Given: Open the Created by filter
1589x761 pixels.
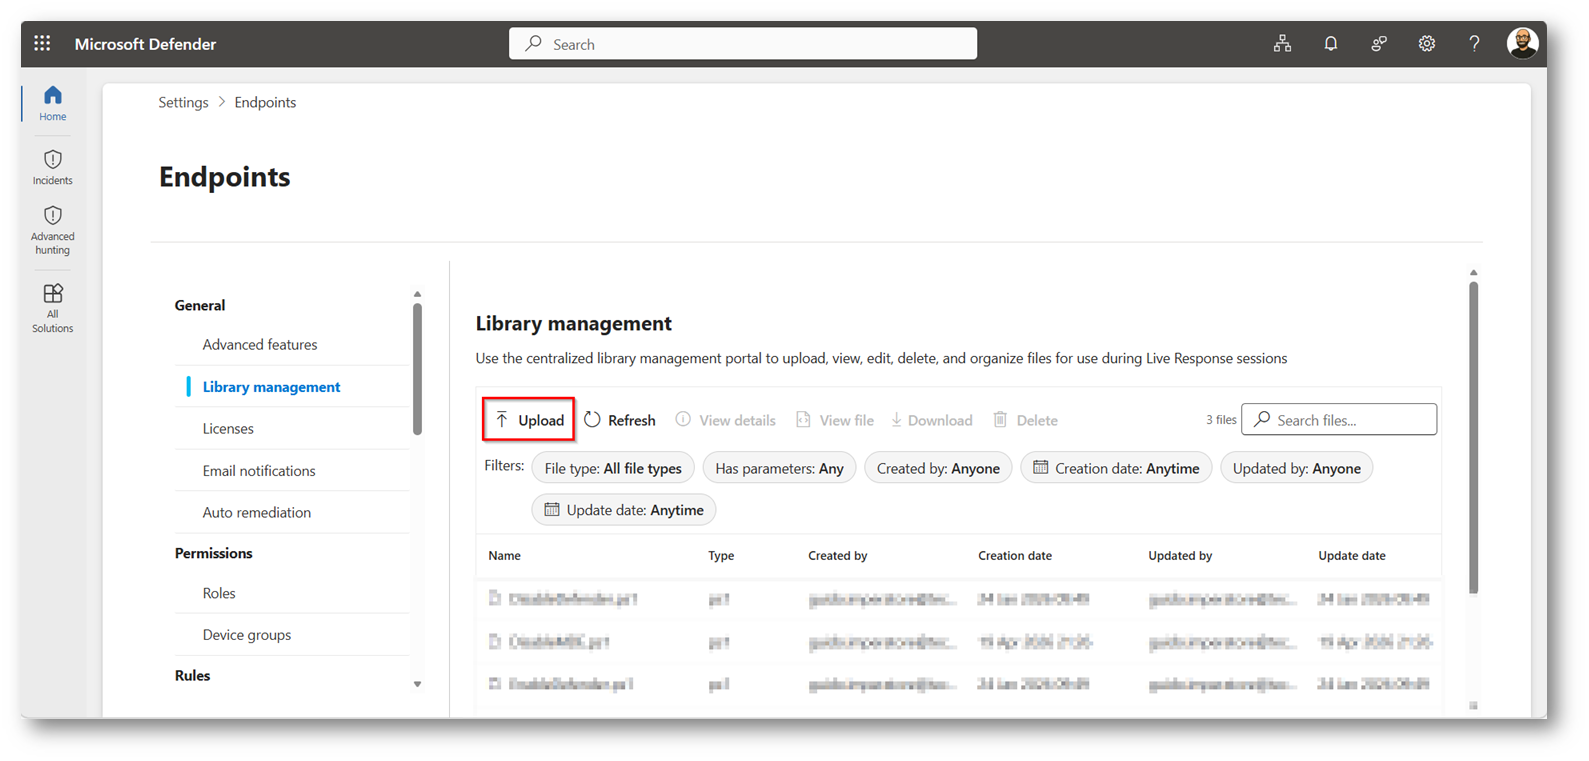Looking at the screenshot, I should [938, 468].
